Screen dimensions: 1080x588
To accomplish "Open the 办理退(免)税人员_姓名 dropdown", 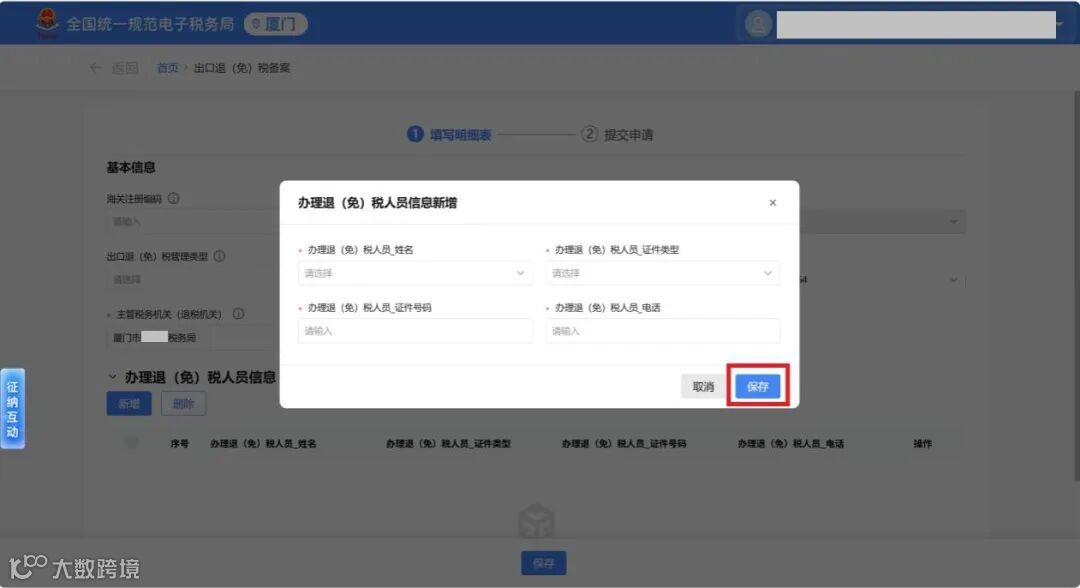I will click(415, 273).
